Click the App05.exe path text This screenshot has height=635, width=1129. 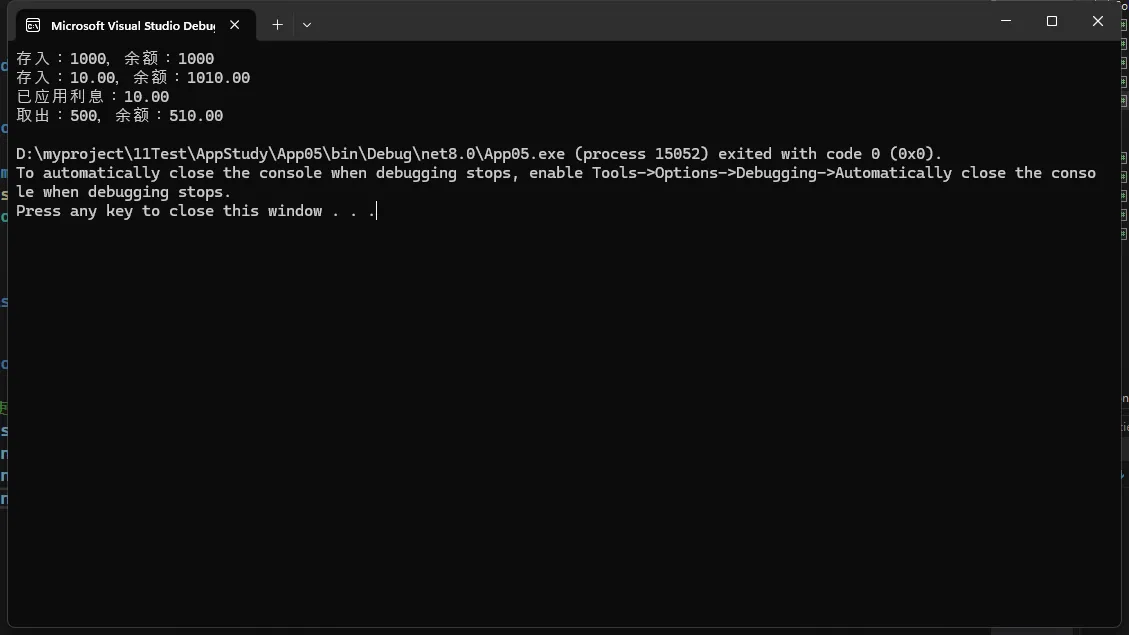click(x=290, y=153)
